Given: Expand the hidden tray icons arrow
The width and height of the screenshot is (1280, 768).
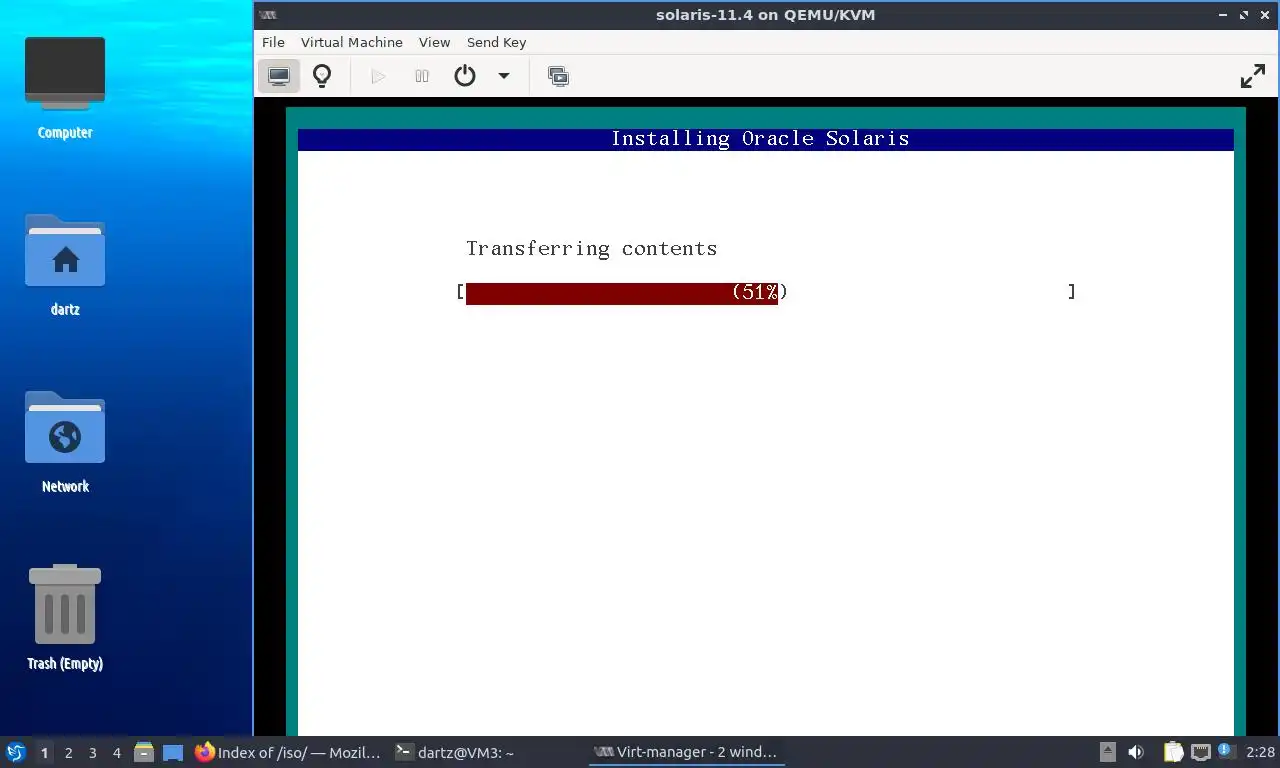Looking at the screenshot, I should [x=1108, y=752].
